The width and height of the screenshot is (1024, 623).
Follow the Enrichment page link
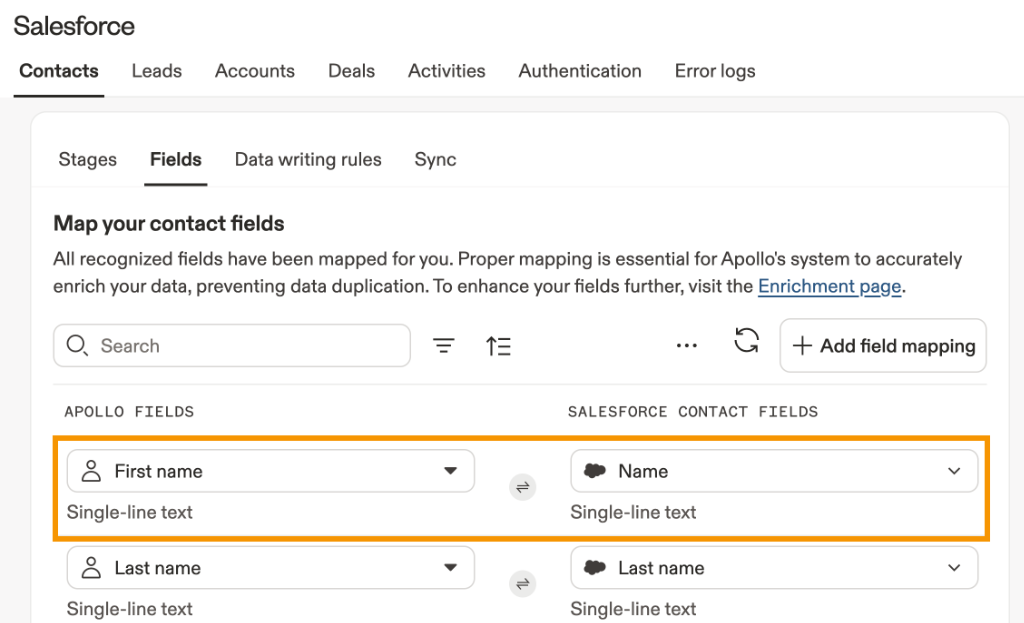pyautogui.click(x=829, y=286)
